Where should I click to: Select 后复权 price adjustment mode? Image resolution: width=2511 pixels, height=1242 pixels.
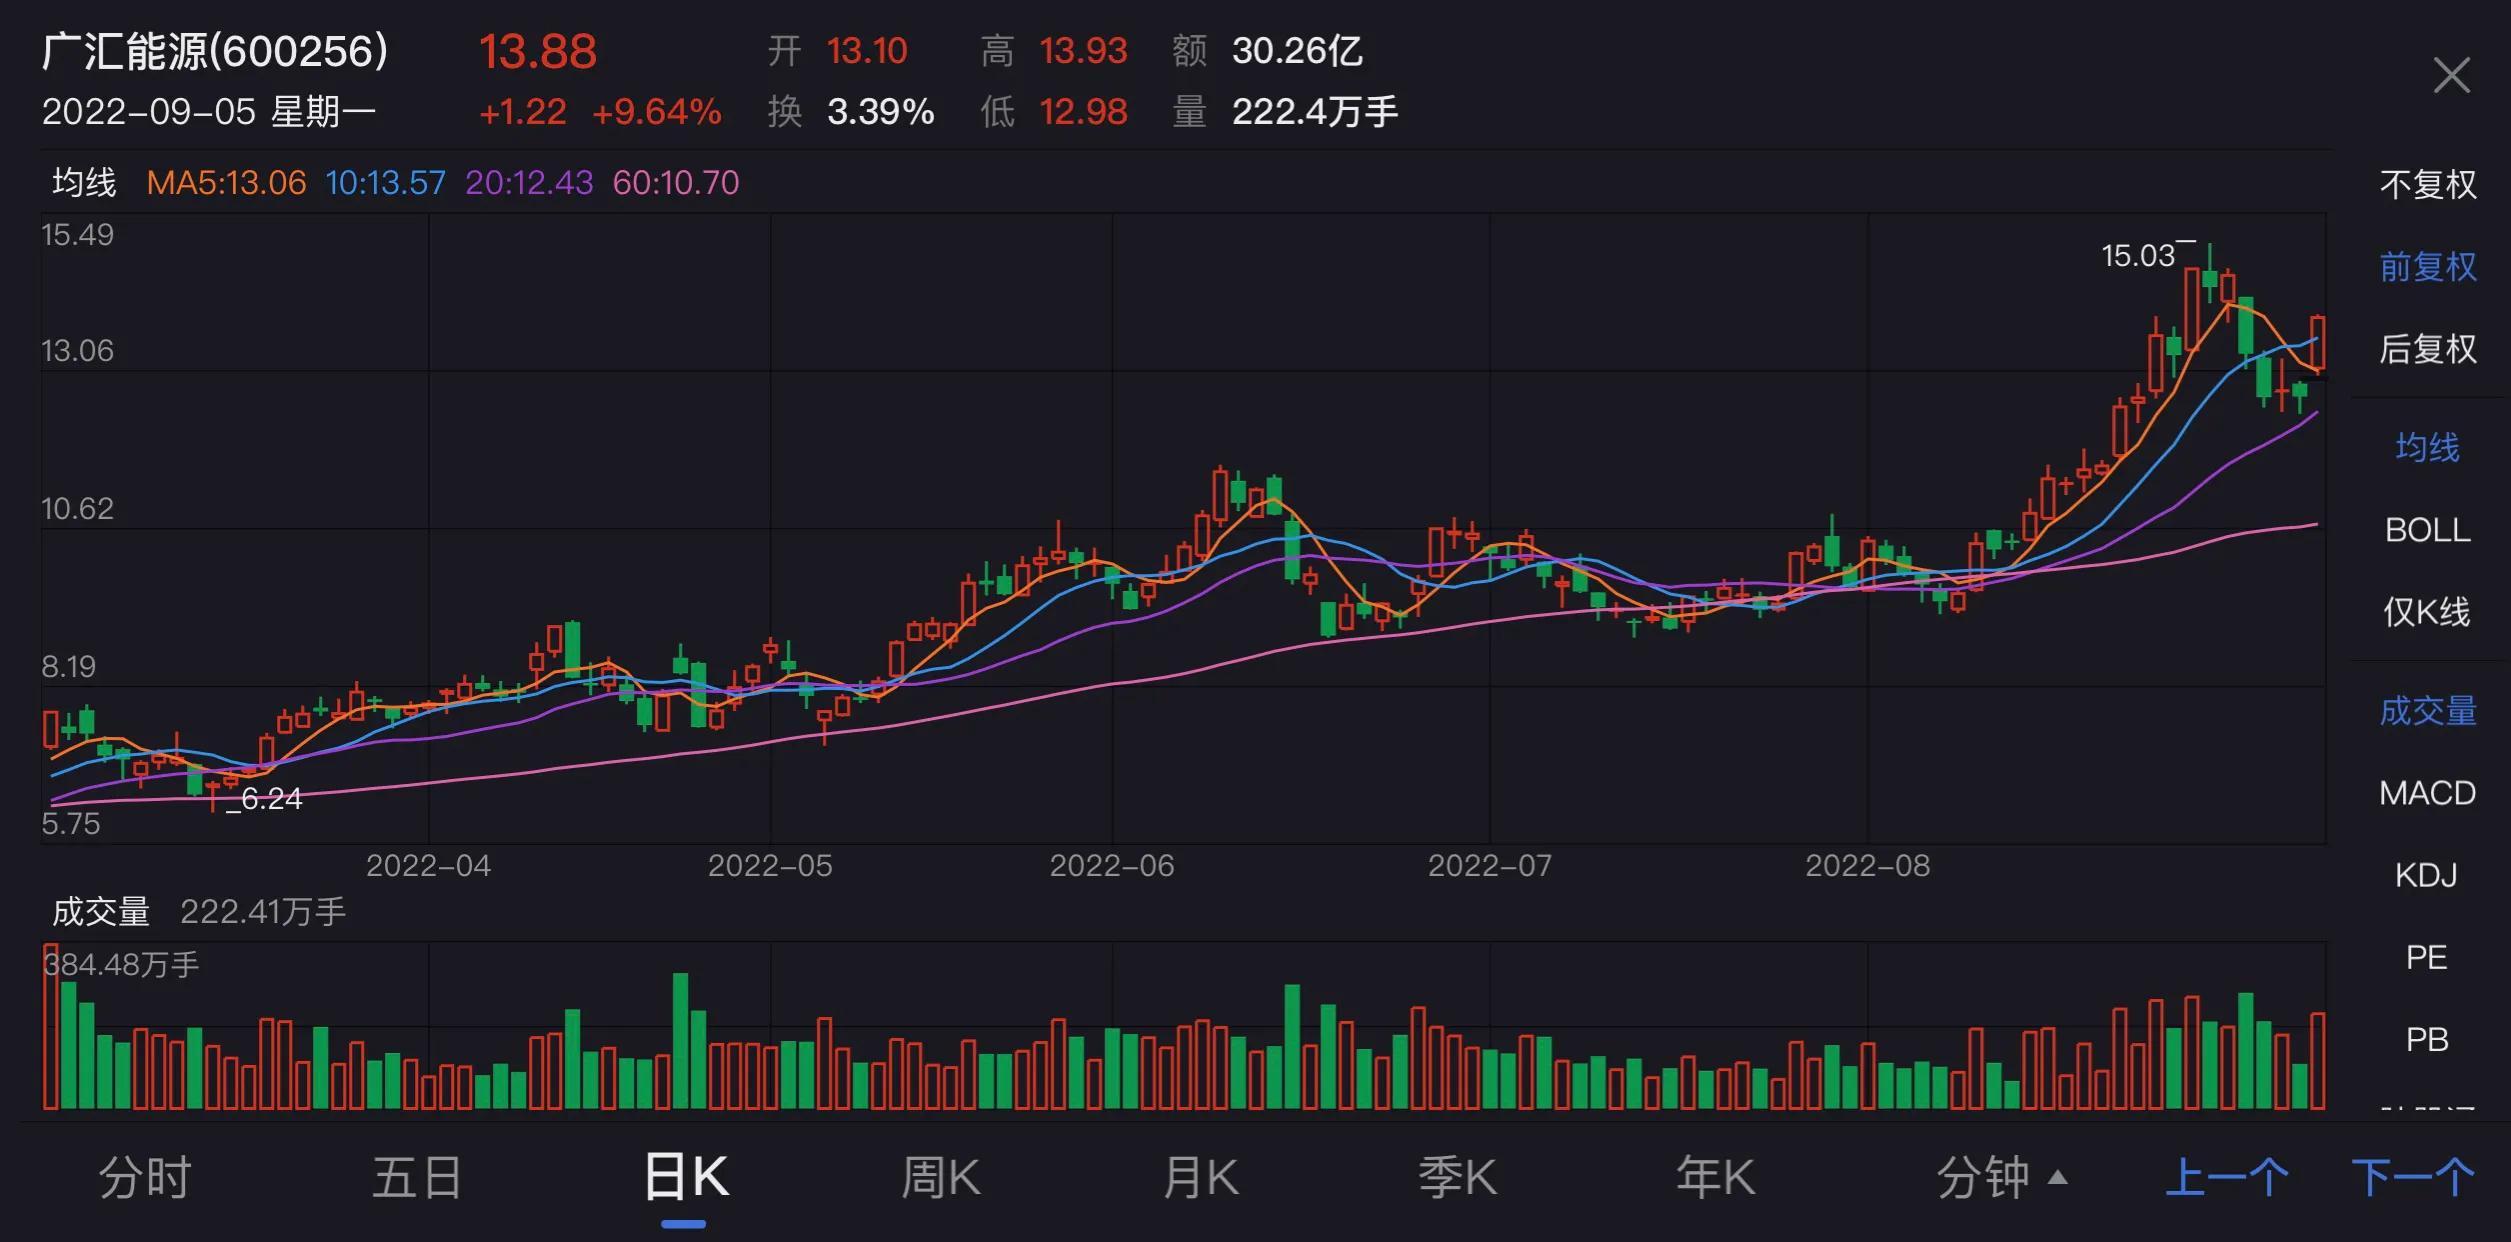pos(2428,348)
